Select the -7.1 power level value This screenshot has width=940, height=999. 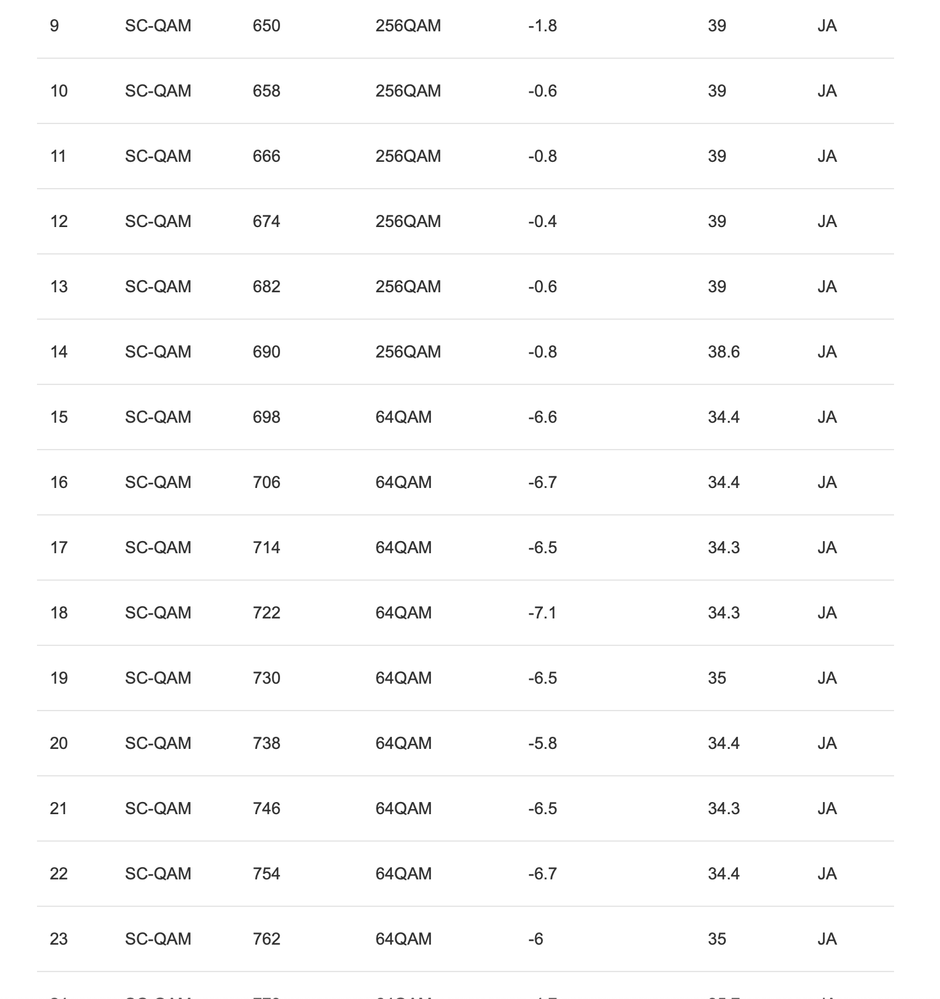[542, 613]
